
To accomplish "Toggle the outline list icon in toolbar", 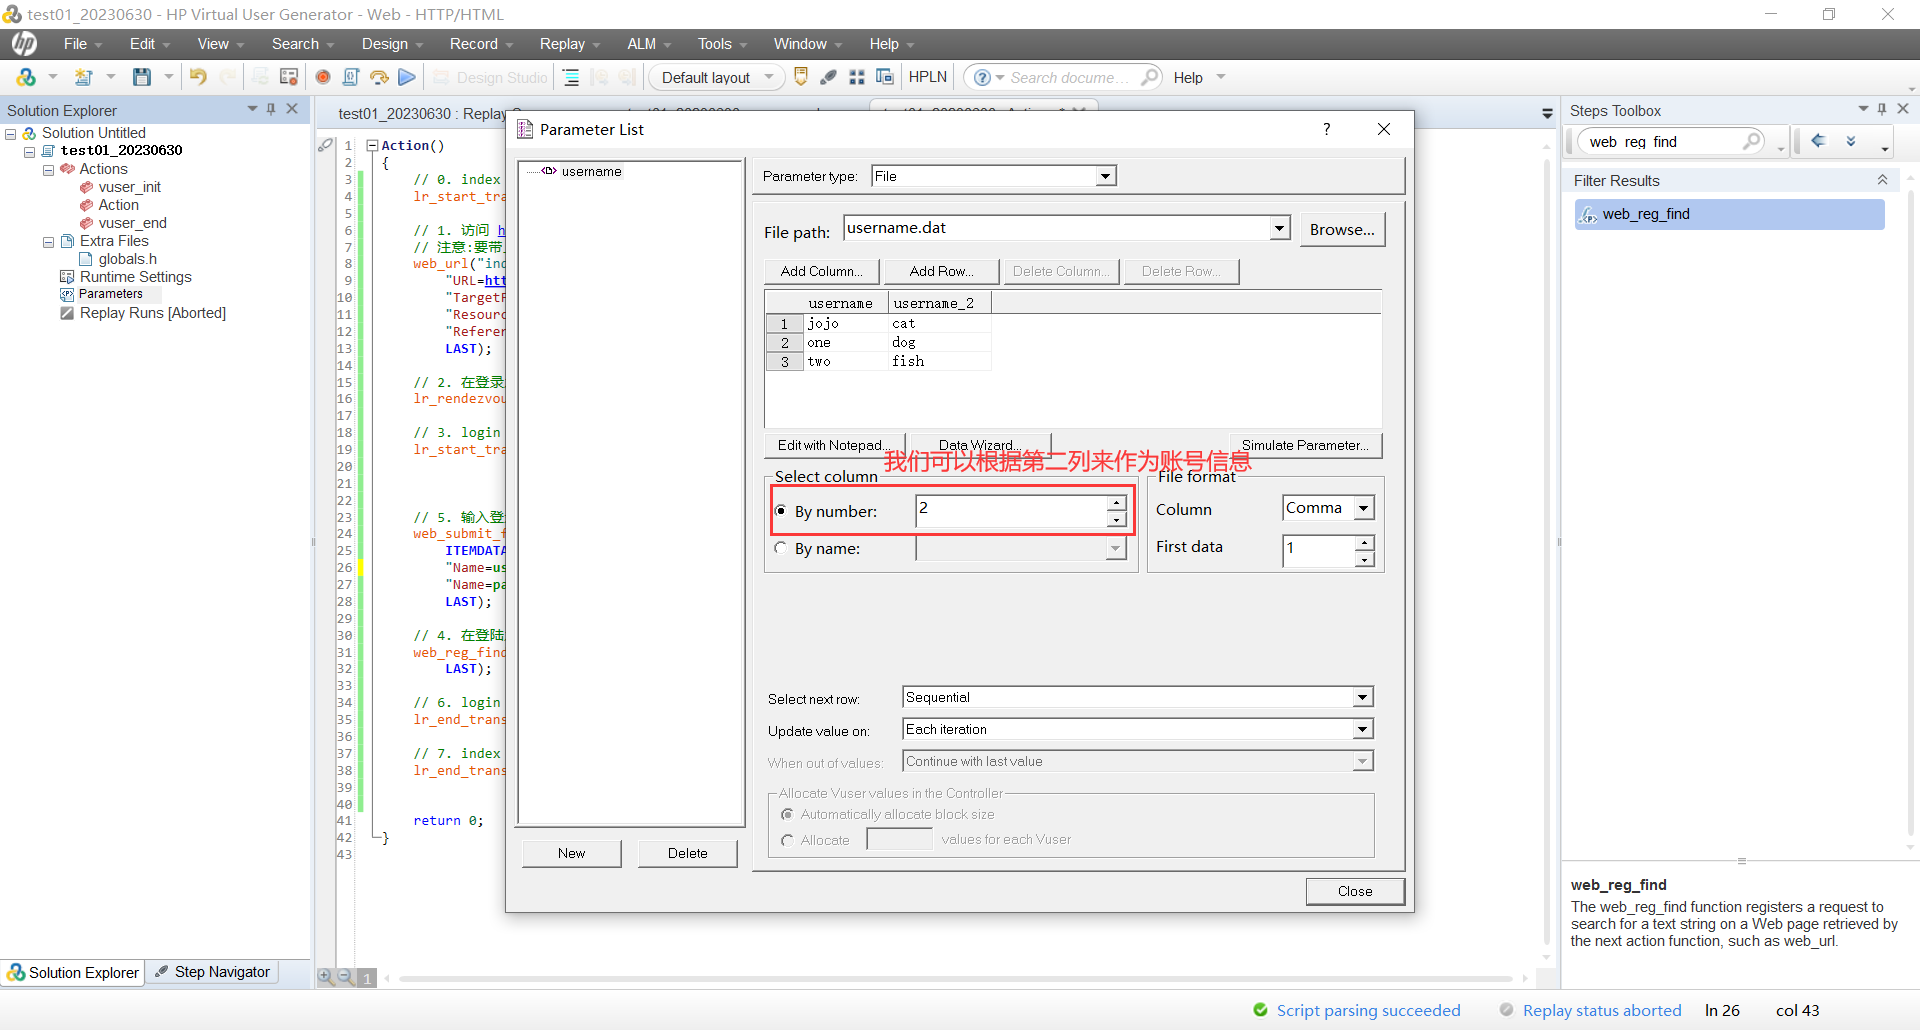I will [571, 77].
